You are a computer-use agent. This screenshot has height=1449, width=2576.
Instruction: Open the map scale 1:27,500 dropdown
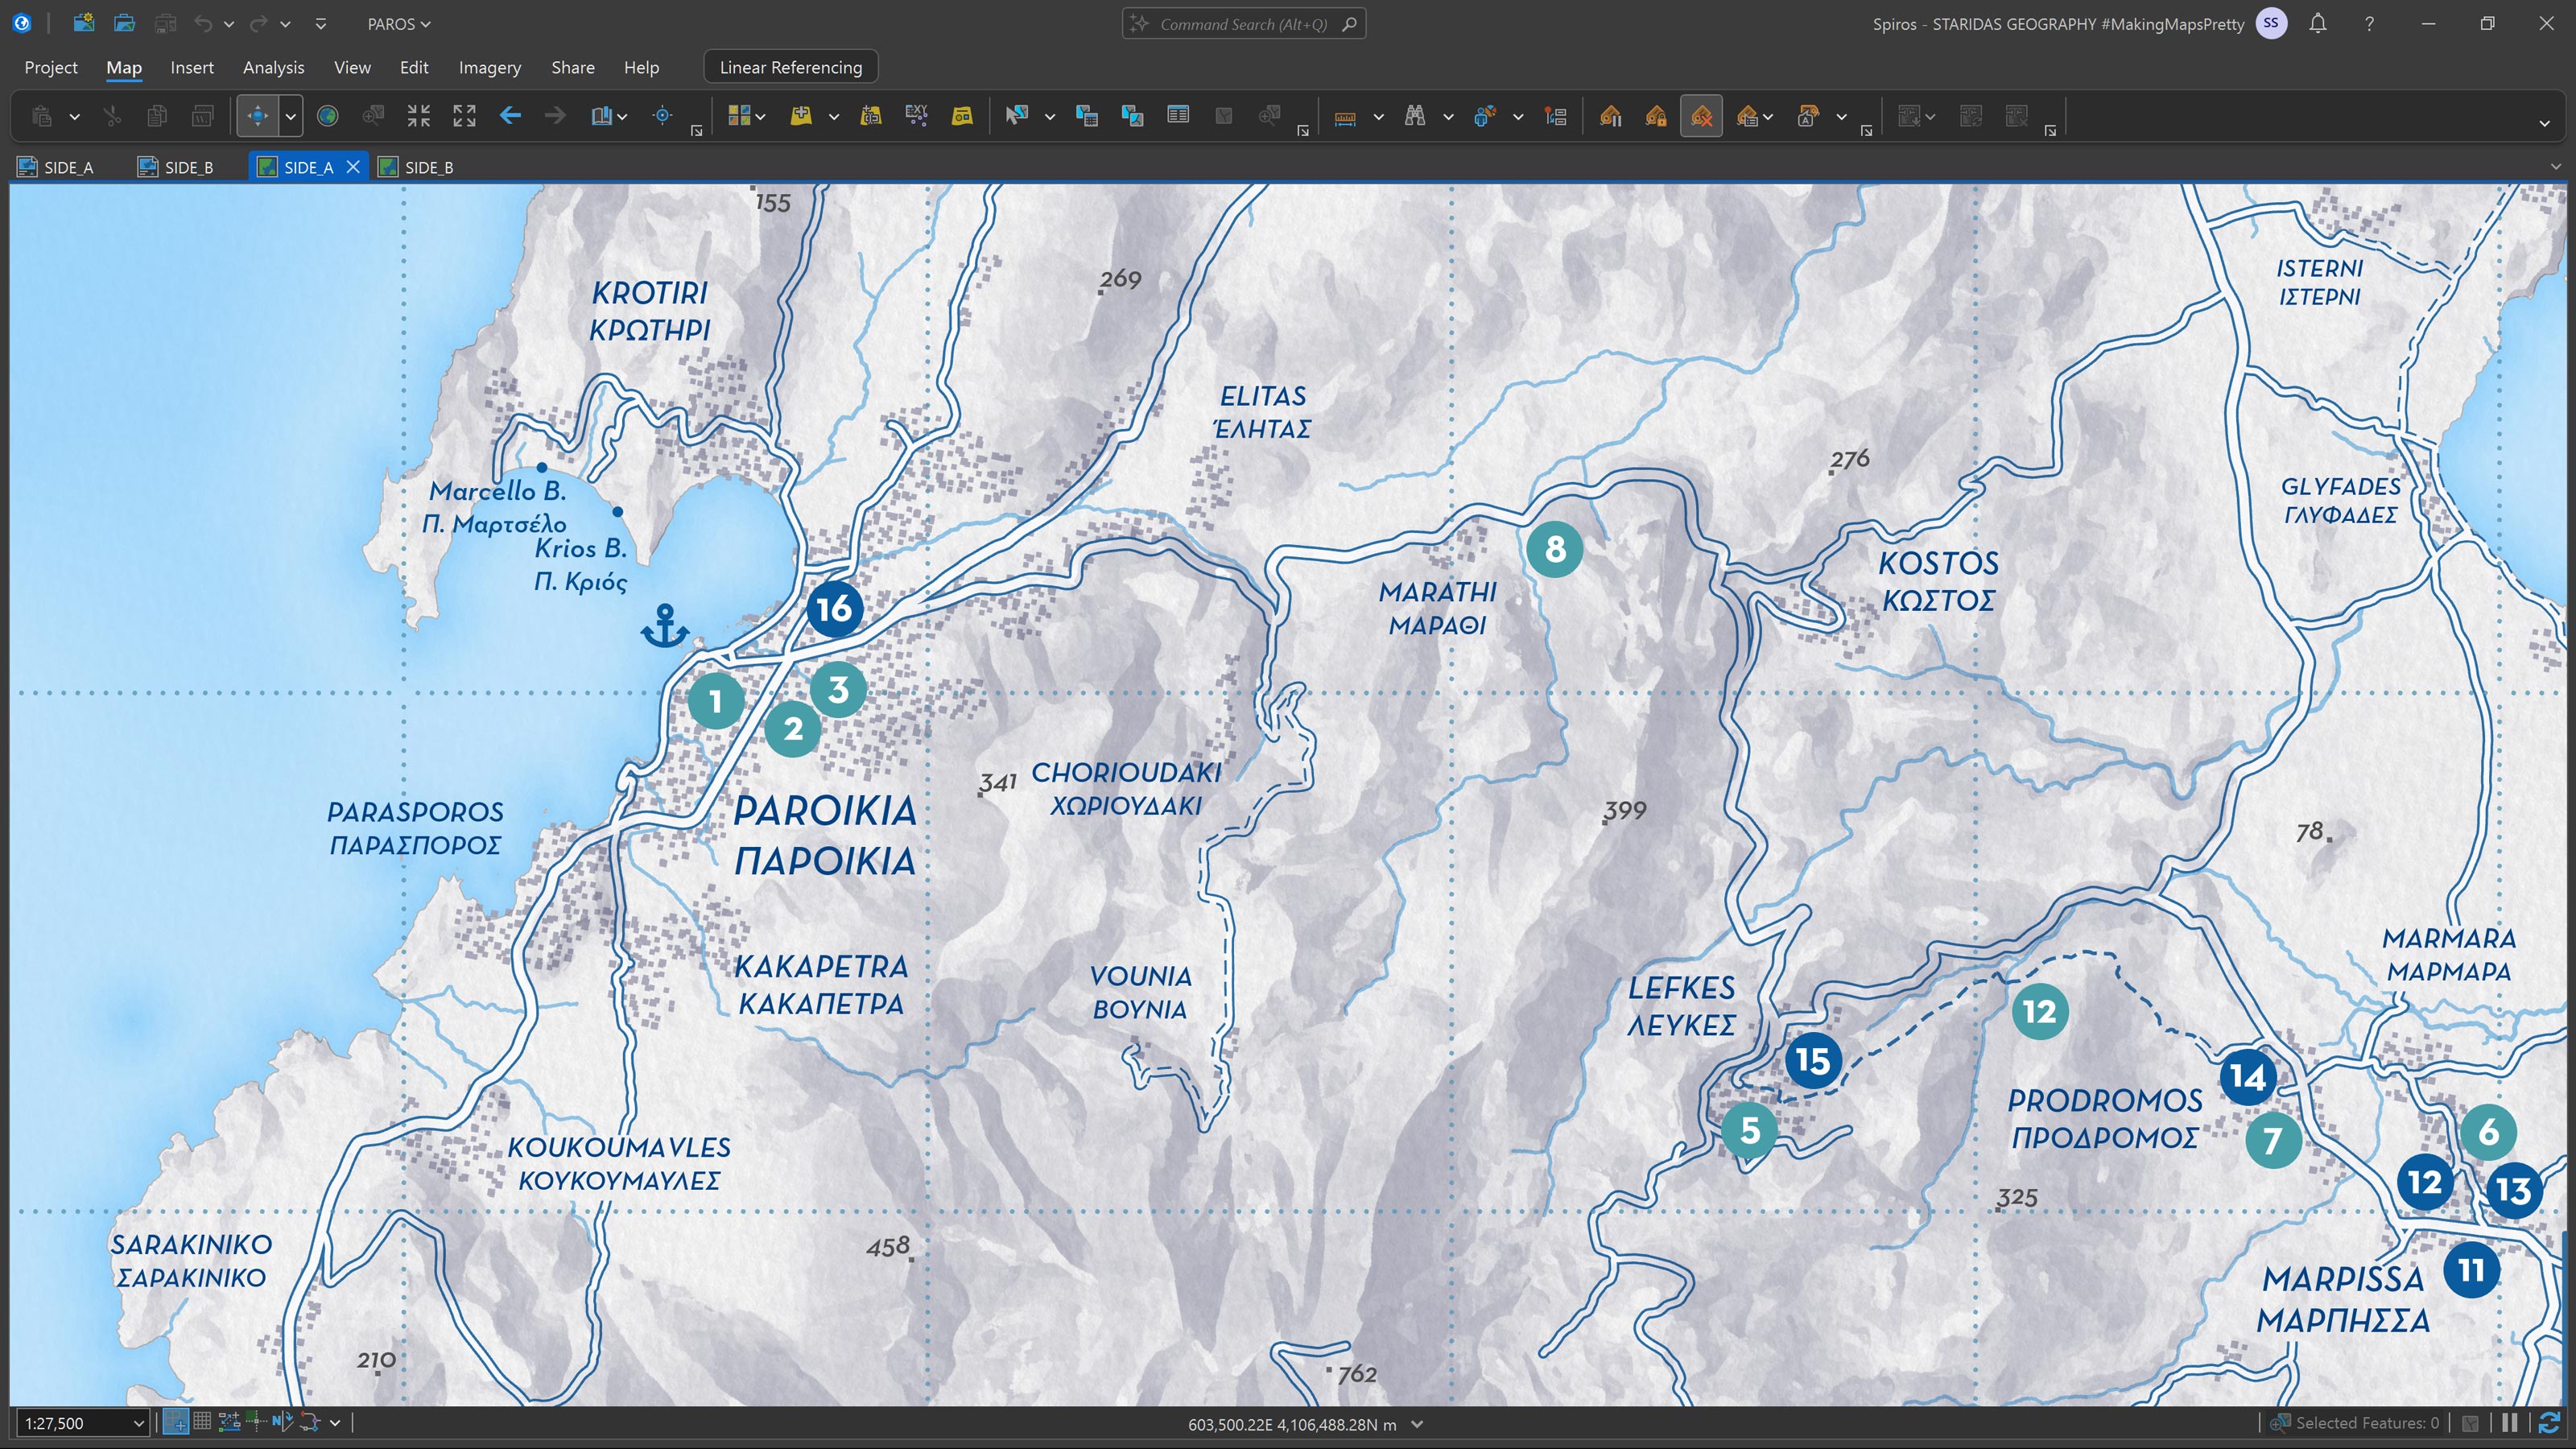pyautogui.click(x=139, y=1423)
